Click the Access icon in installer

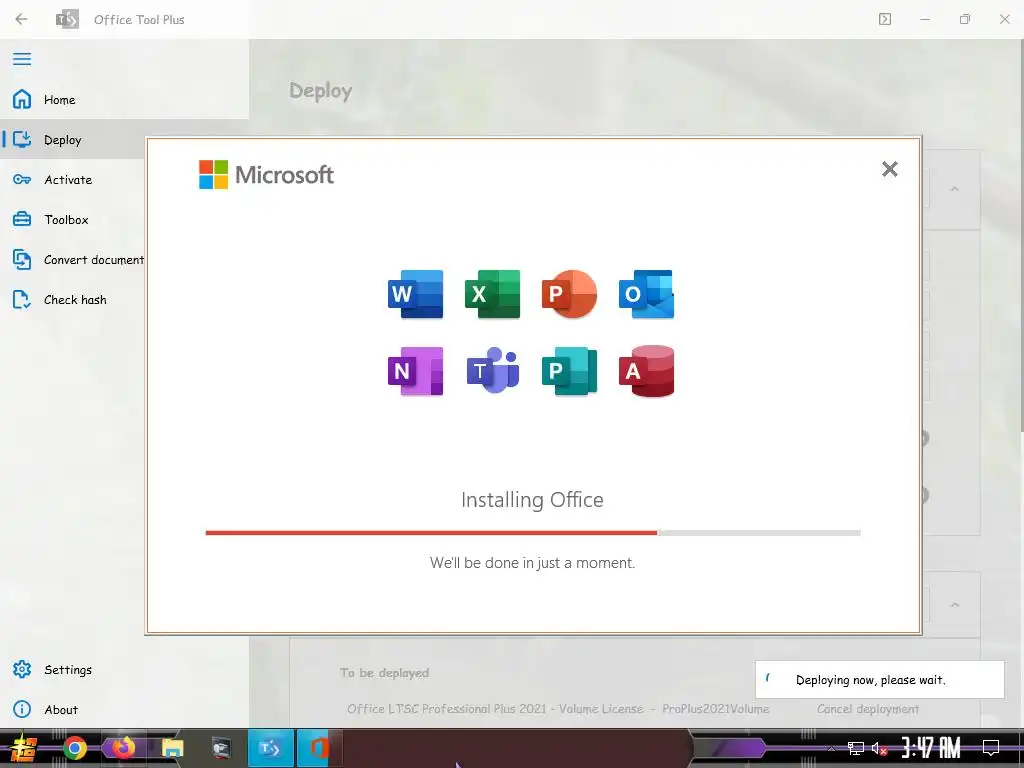coord(646,371)
